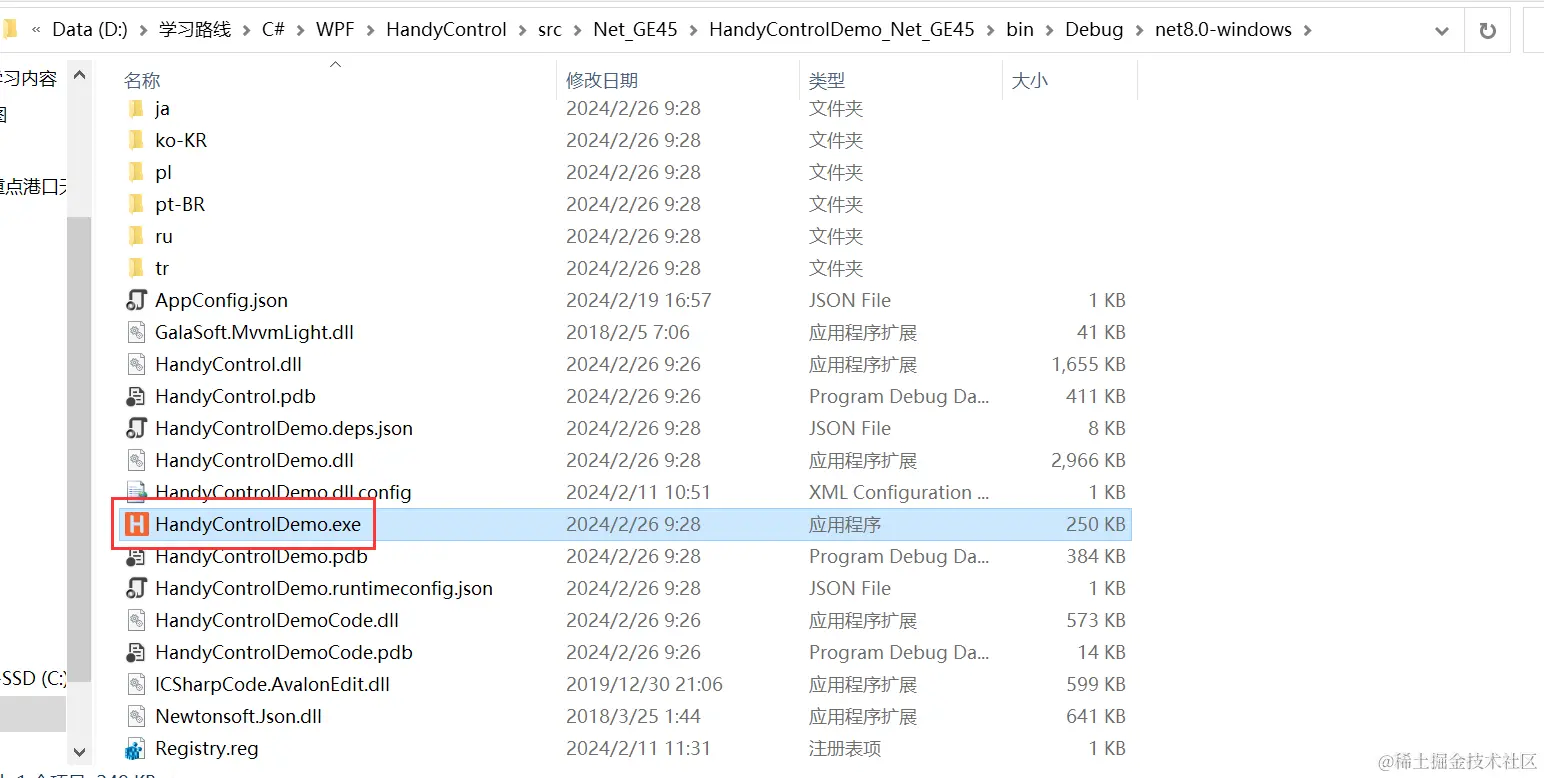Select the ru folder icon
The image size is (1544, 778).
[137, 236]
